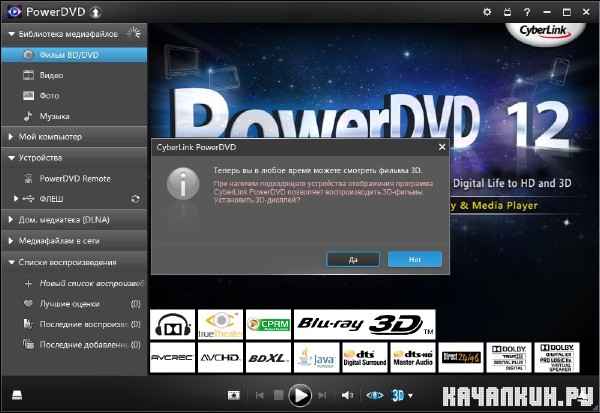
Task: Click the USB icon beside ФЛЕШ
Action: (x=28, y=198)
